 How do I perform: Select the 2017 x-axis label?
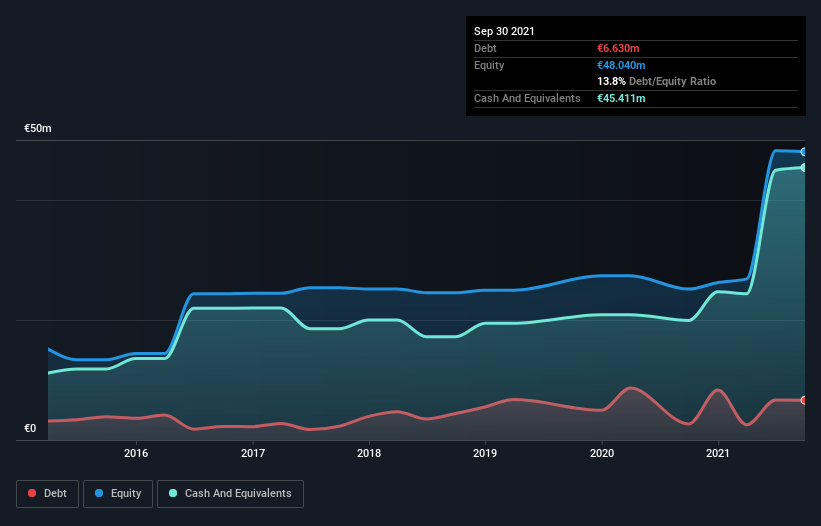pyautogui.click(x=253, y=453)
